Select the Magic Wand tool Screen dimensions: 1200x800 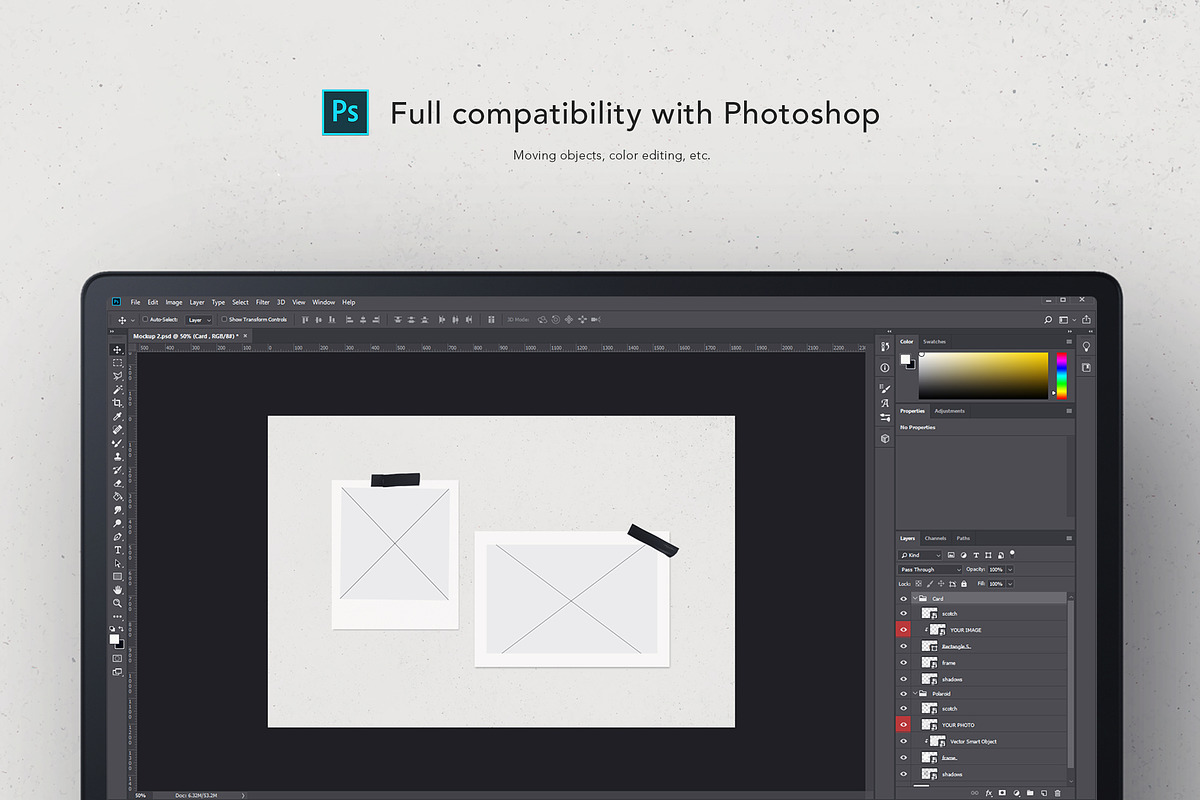tap(117, 389)
